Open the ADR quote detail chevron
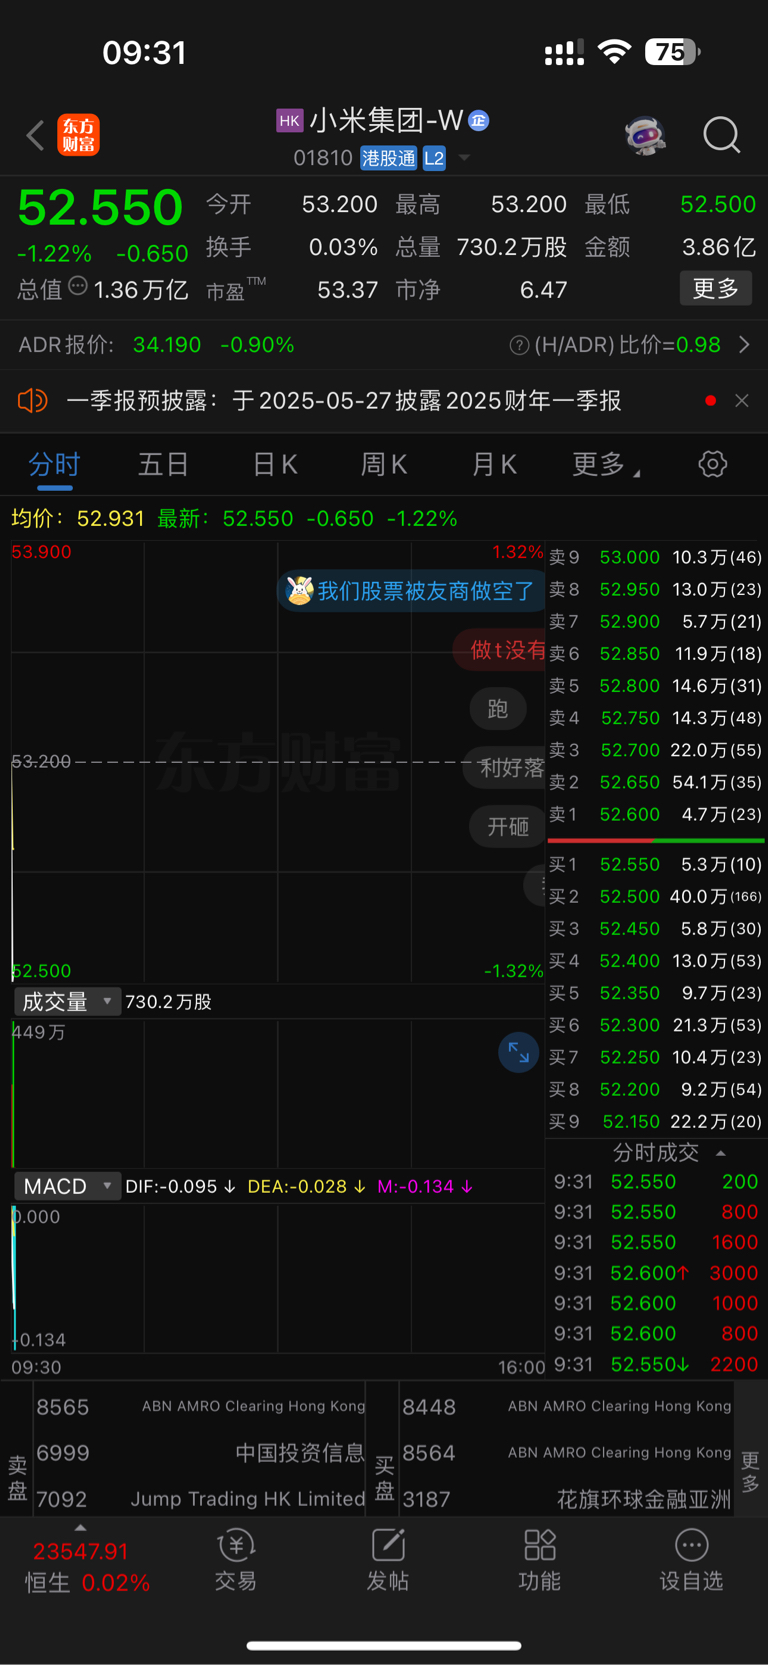768x1665 pixels. click(744, 345)
